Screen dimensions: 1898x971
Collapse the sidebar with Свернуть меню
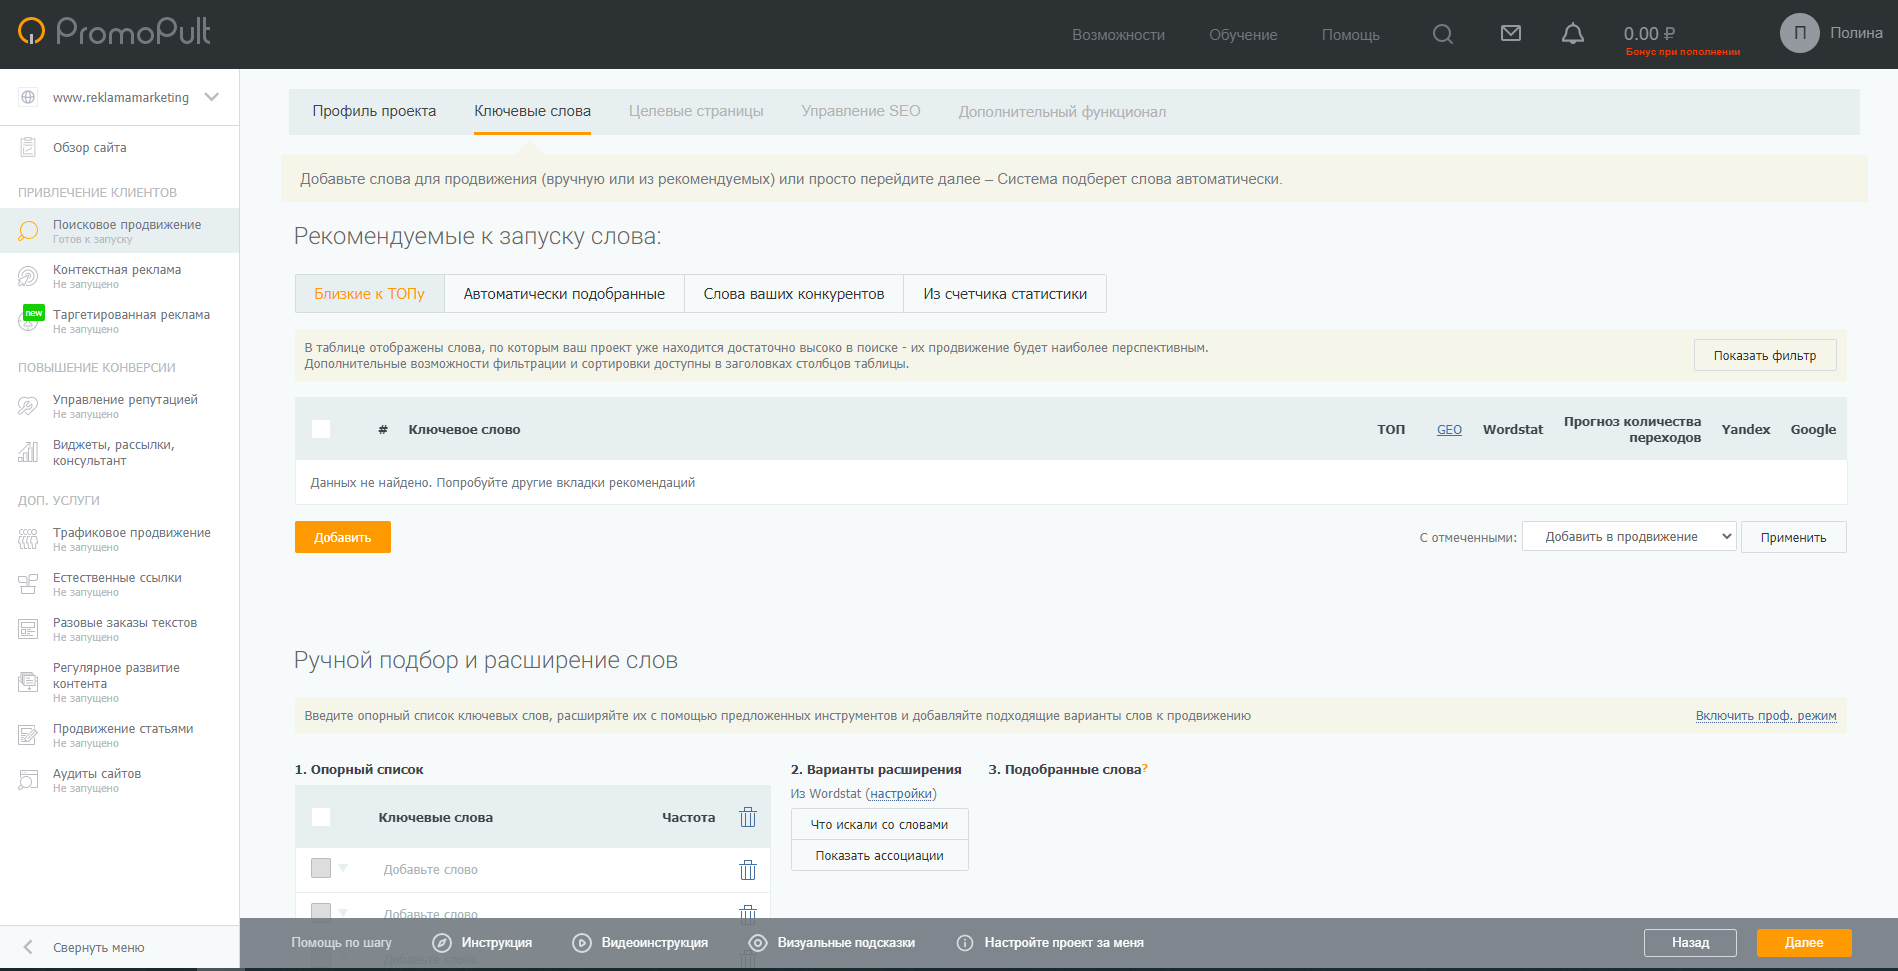(99, 947)
